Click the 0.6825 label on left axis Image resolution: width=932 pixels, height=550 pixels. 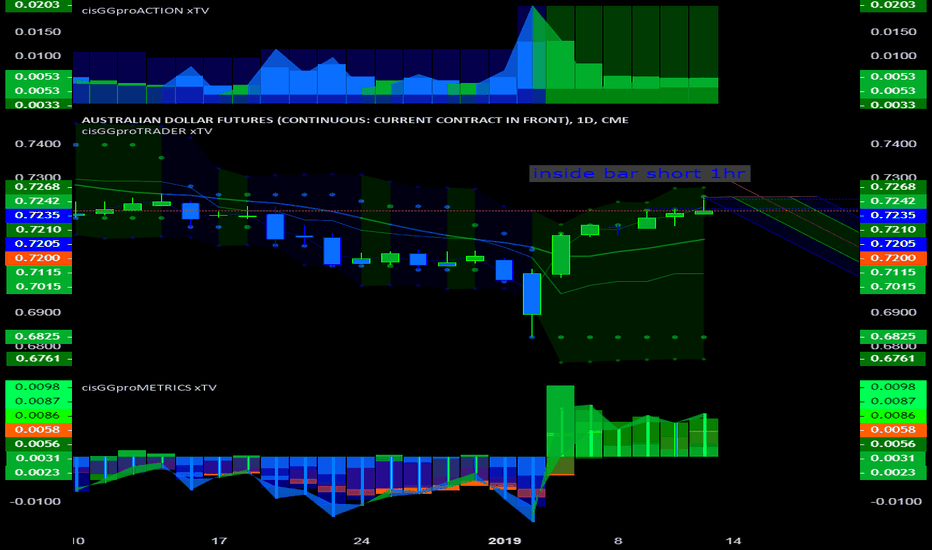click(x=39, y=337)
